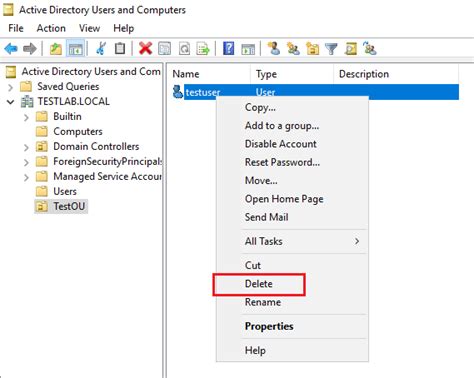Select the Computers container
The height and width of the screenshot is (378, 474).
(x=78, y=131)
